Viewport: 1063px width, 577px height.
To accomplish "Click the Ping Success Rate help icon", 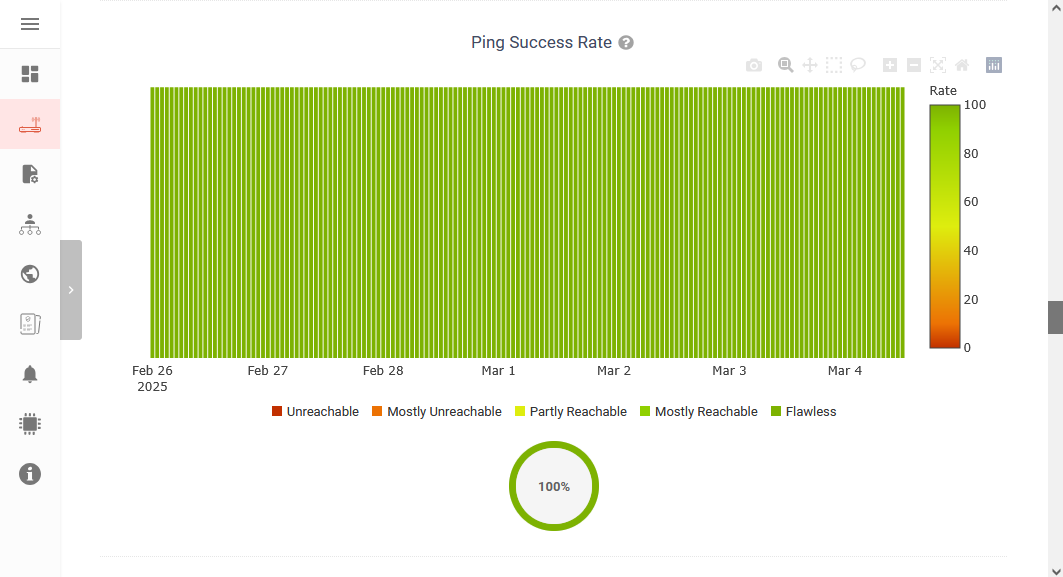I will tap(626, 43).
